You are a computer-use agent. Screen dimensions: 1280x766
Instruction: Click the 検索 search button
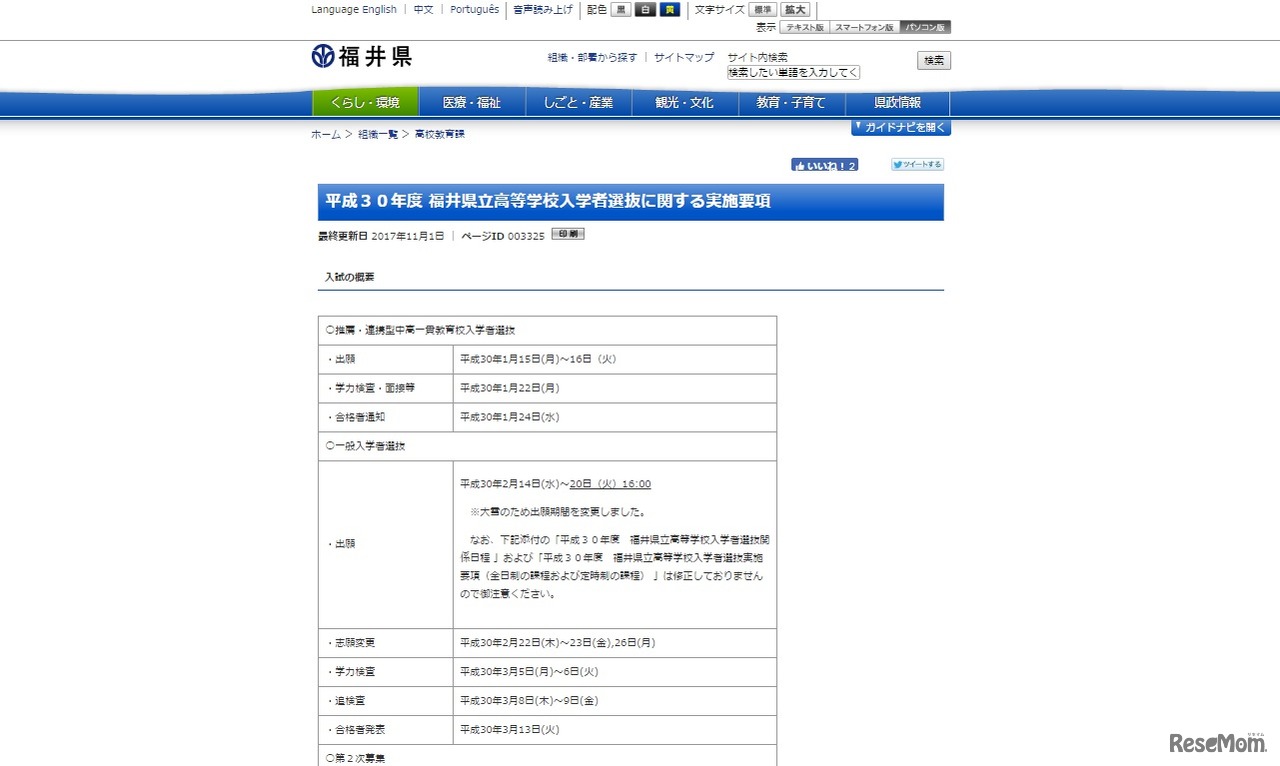click(x=932, y=60)
